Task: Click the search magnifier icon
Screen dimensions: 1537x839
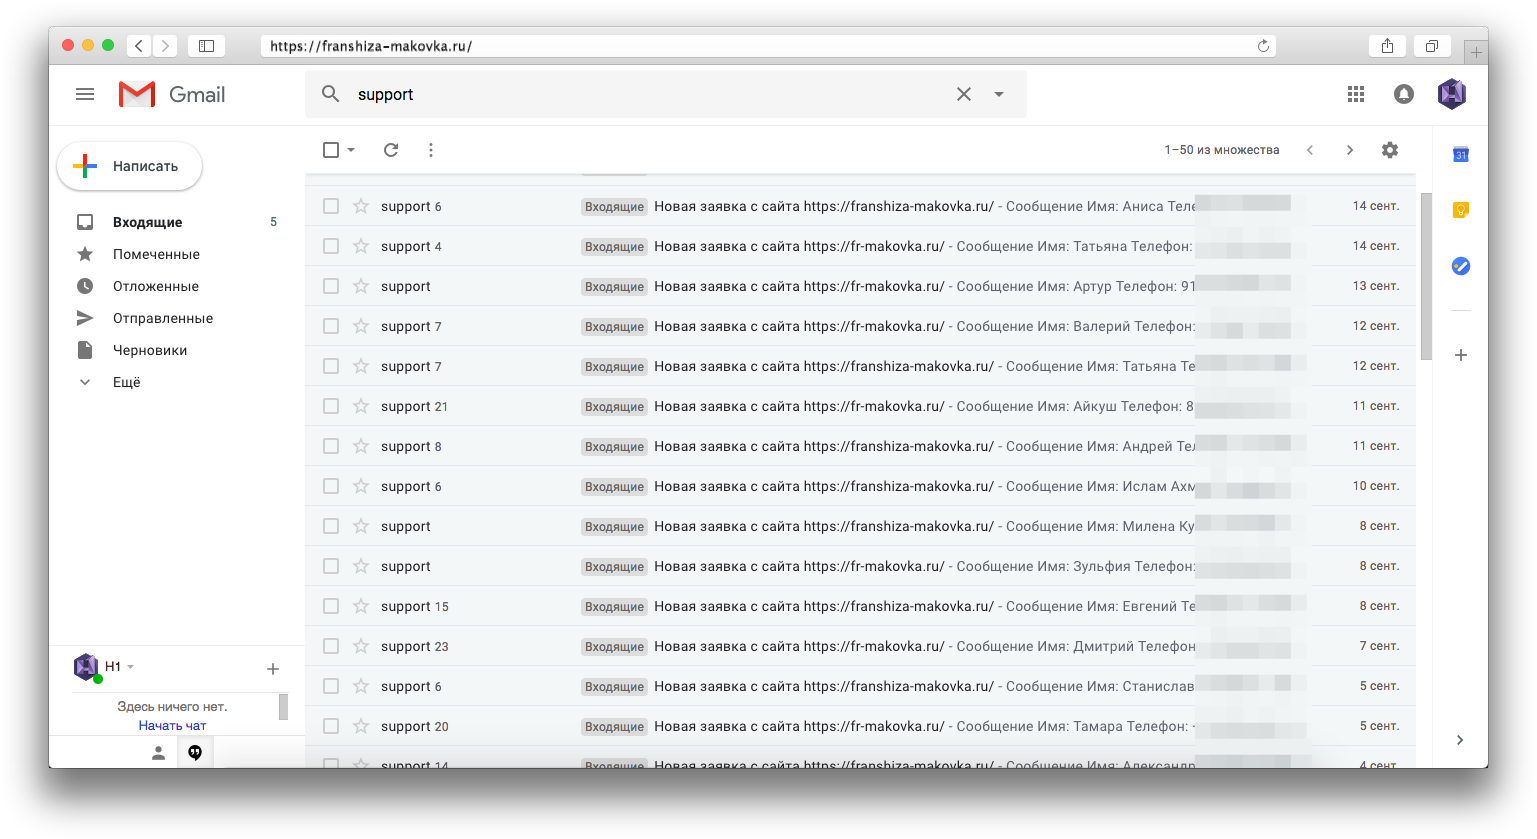Action: 331,94
